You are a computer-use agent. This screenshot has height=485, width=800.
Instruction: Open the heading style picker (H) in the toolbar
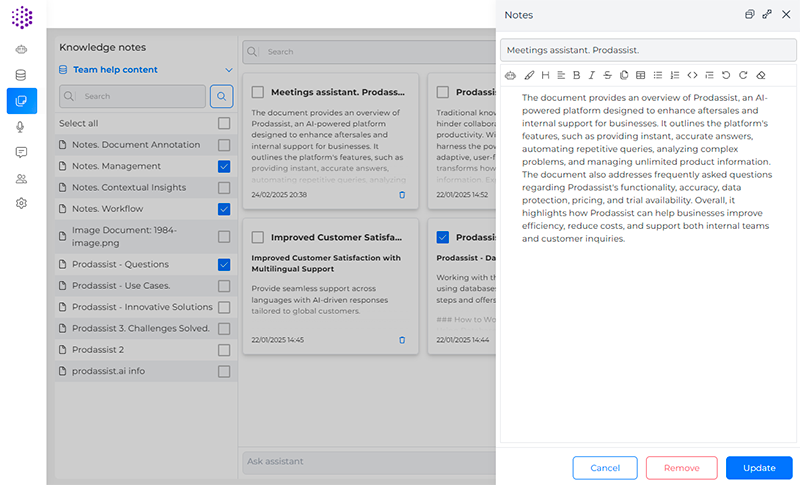545,75
